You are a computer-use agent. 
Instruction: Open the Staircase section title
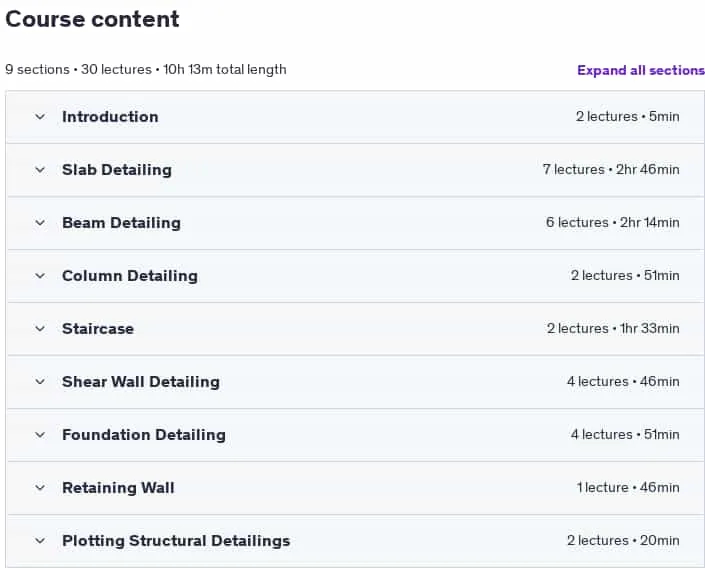click(x=98, y=329)
